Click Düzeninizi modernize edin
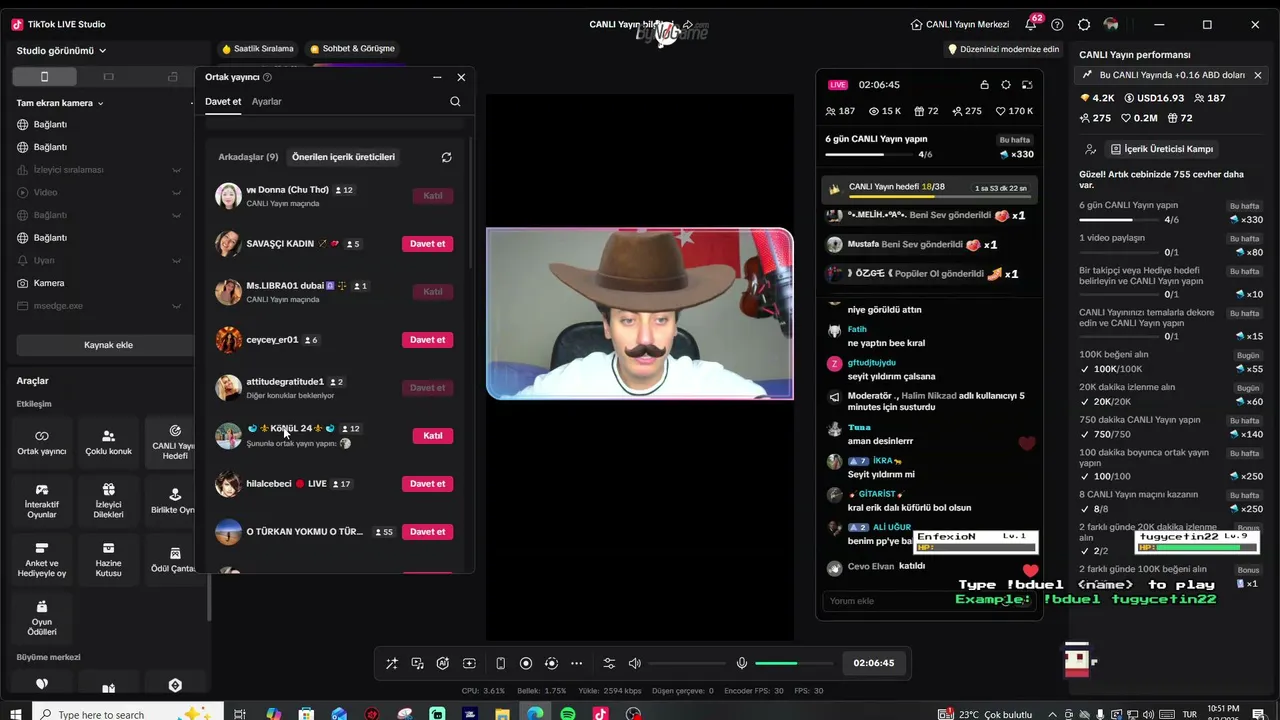1280x720 pixels. (1003, 49)
